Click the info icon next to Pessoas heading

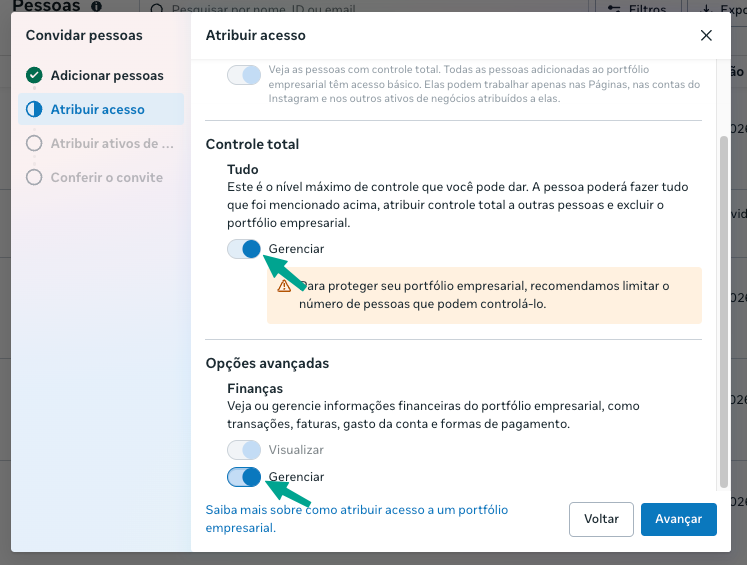(x=97, y=6)
